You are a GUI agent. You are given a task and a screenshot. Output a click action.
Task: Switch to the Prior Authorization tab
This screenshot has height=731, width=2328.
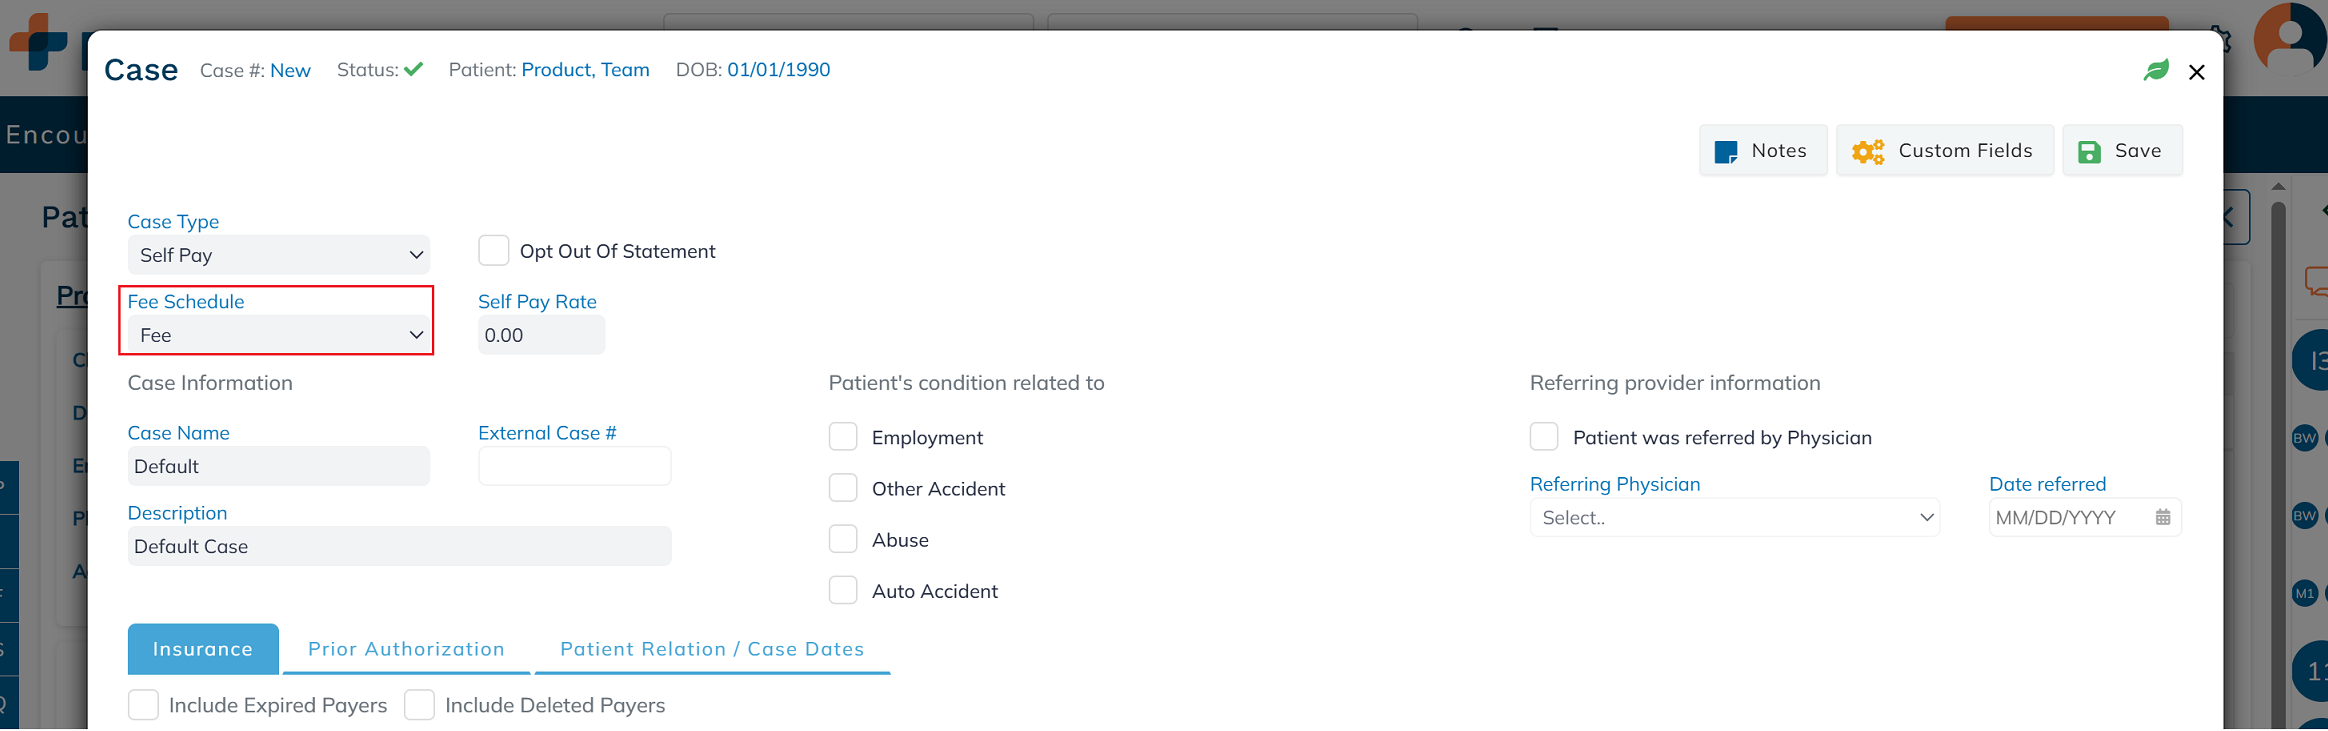coord(406,649)
